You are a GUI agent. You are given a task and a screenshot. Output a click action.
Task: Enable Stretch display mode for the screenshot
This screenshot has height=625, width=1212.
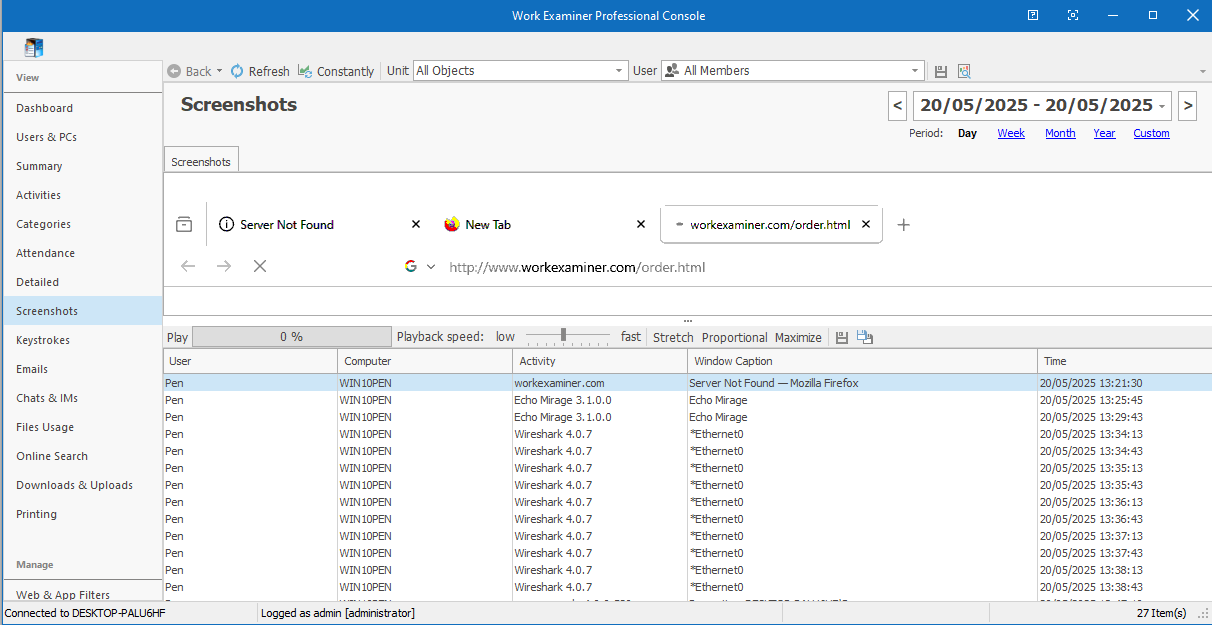pyautogui.click(x=673, y=337)
